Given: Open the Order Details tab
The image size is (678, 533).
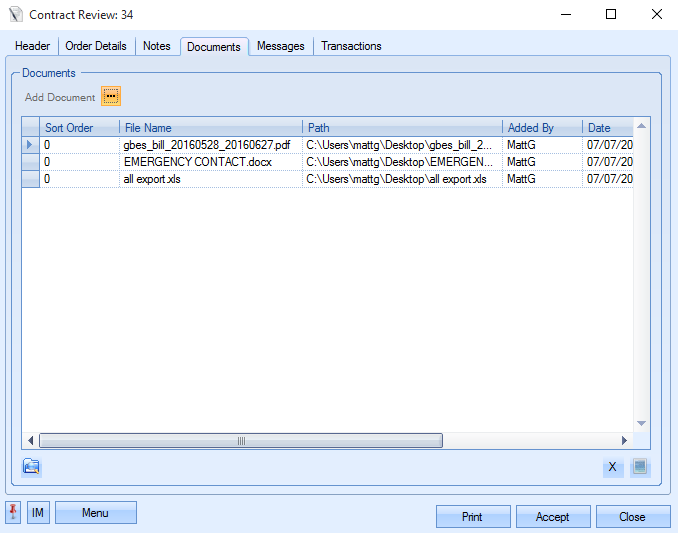Looking at the screenshot, I should [96, 46].
